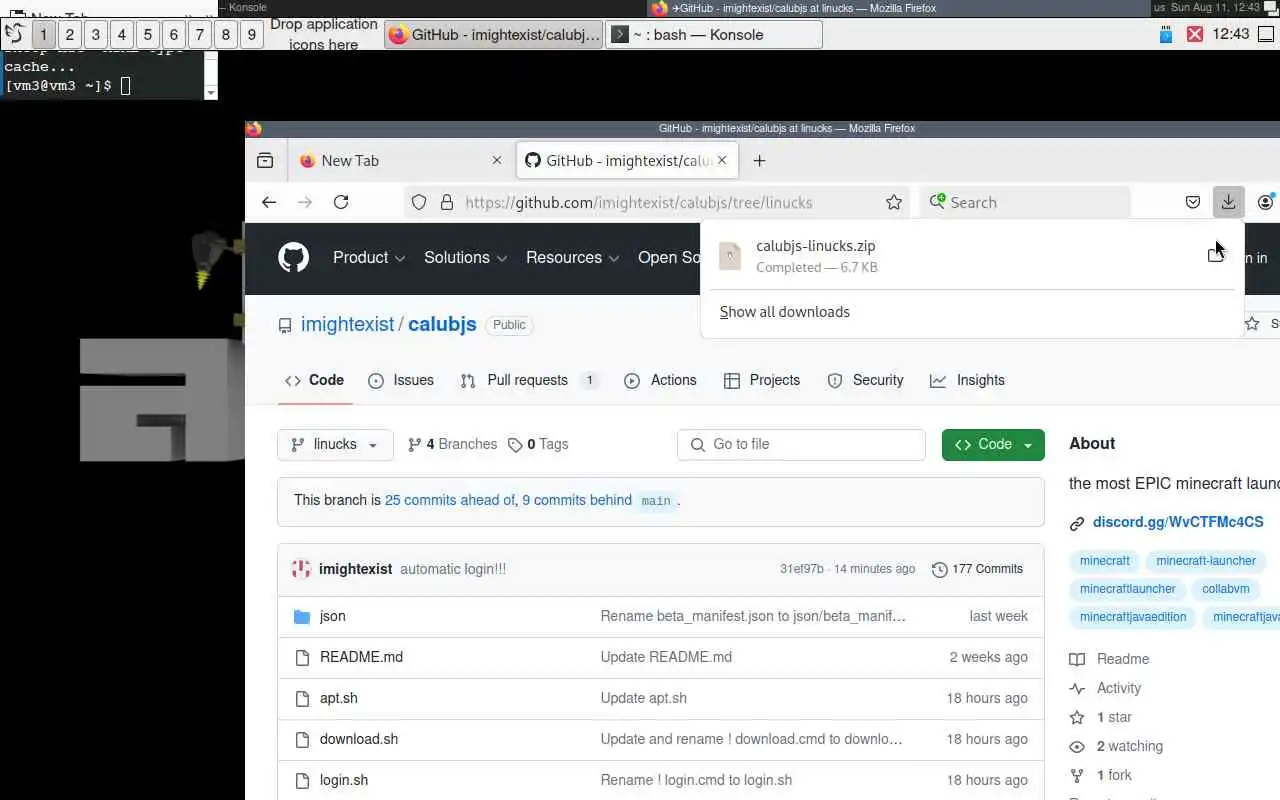Click the json folder icon
Screen dimensions: 1280x800
click(302, 616)
